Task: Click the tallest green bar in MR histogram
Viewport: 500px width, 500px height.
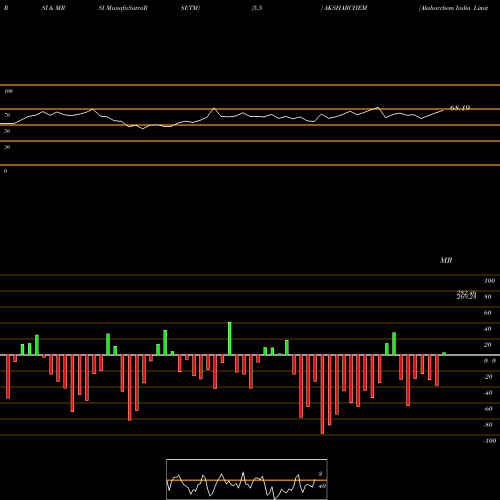Action: (x=230, y=338)
